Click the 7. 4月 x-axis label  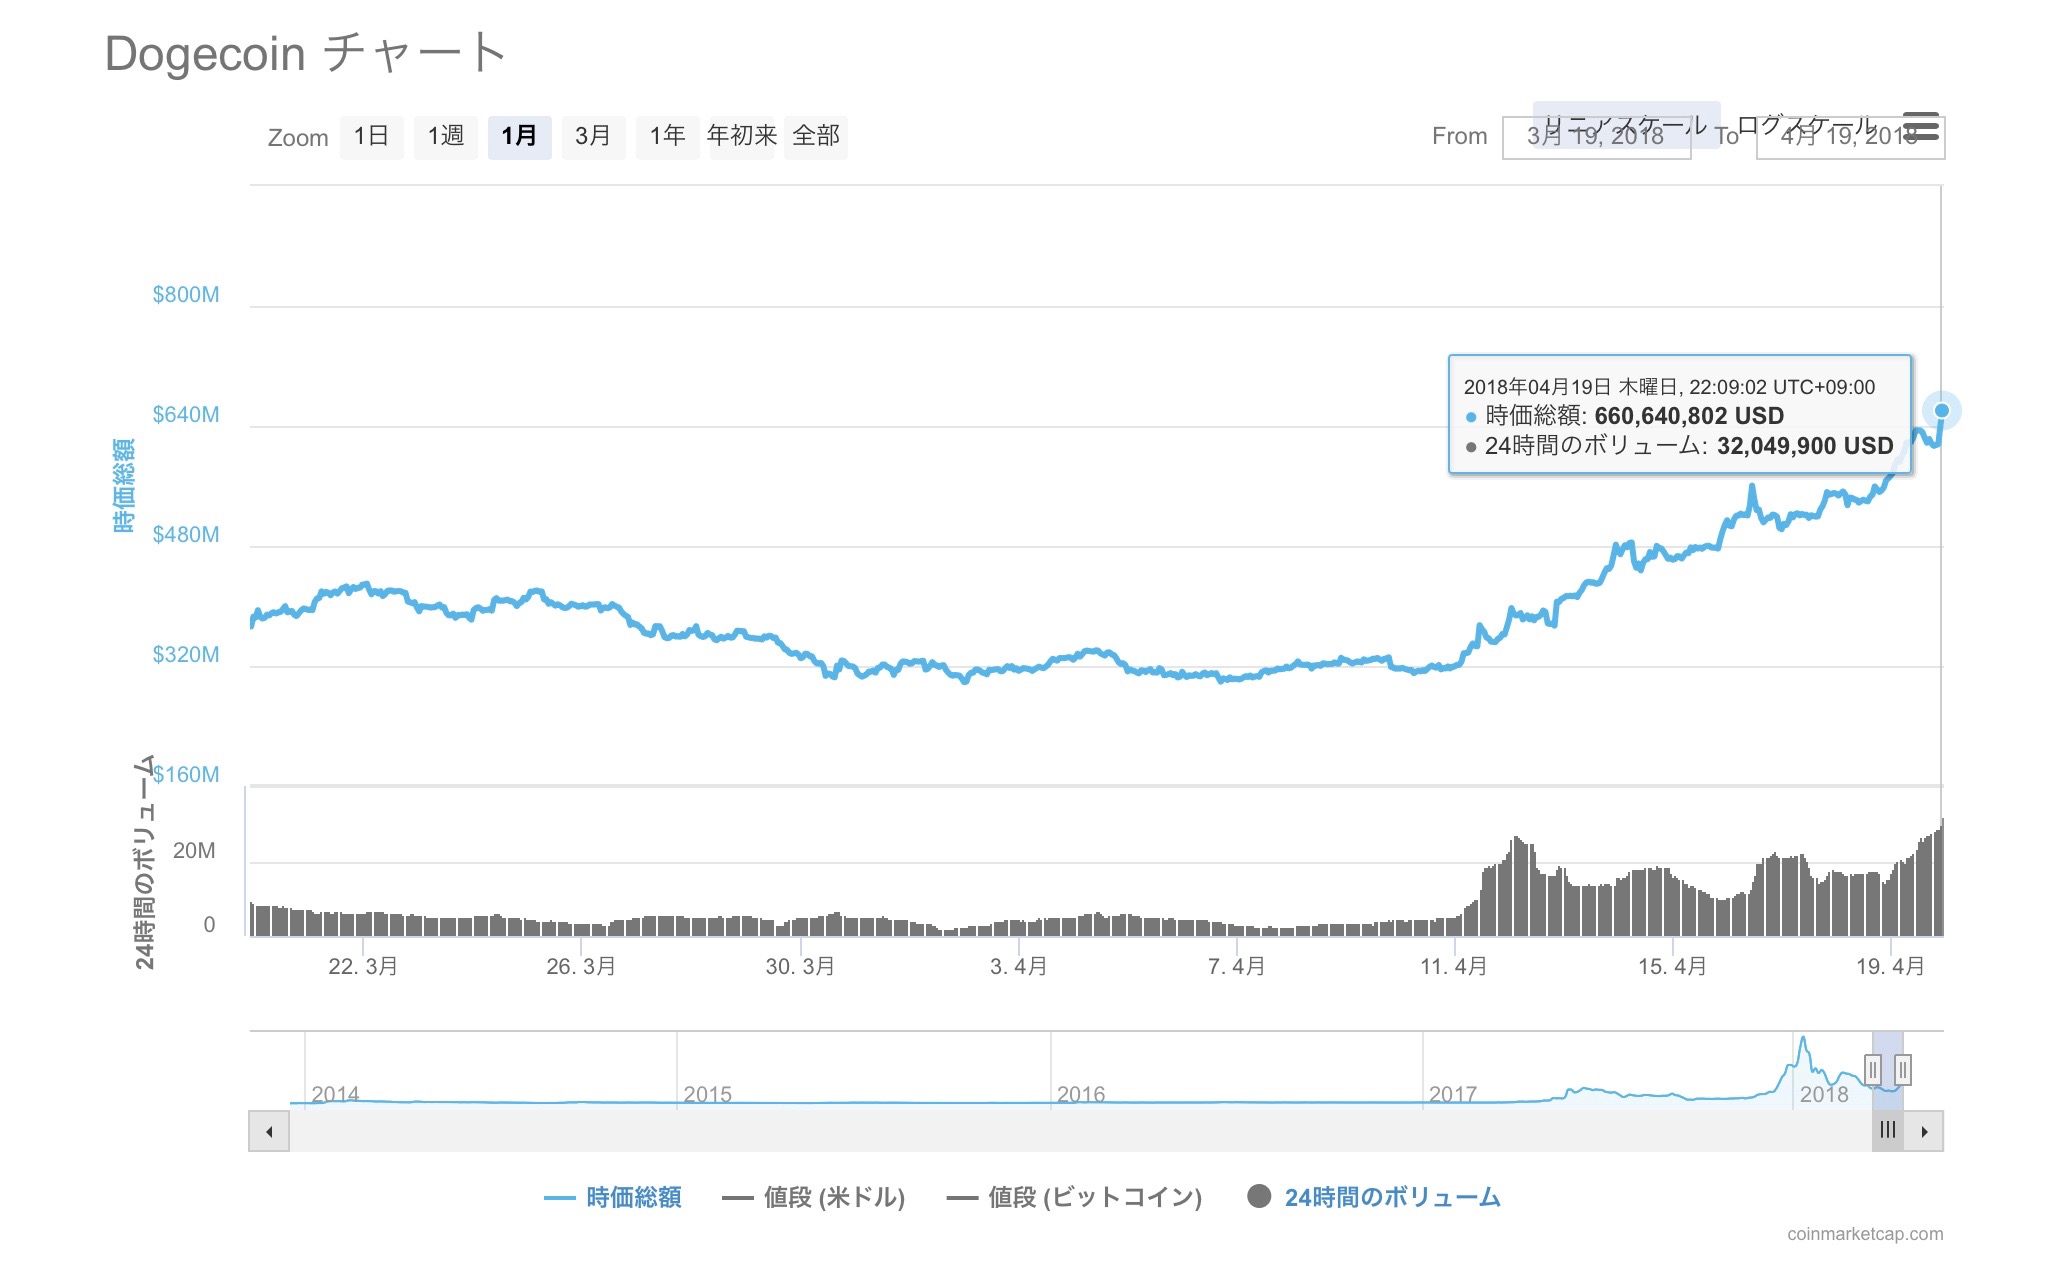pos(1237,966)
